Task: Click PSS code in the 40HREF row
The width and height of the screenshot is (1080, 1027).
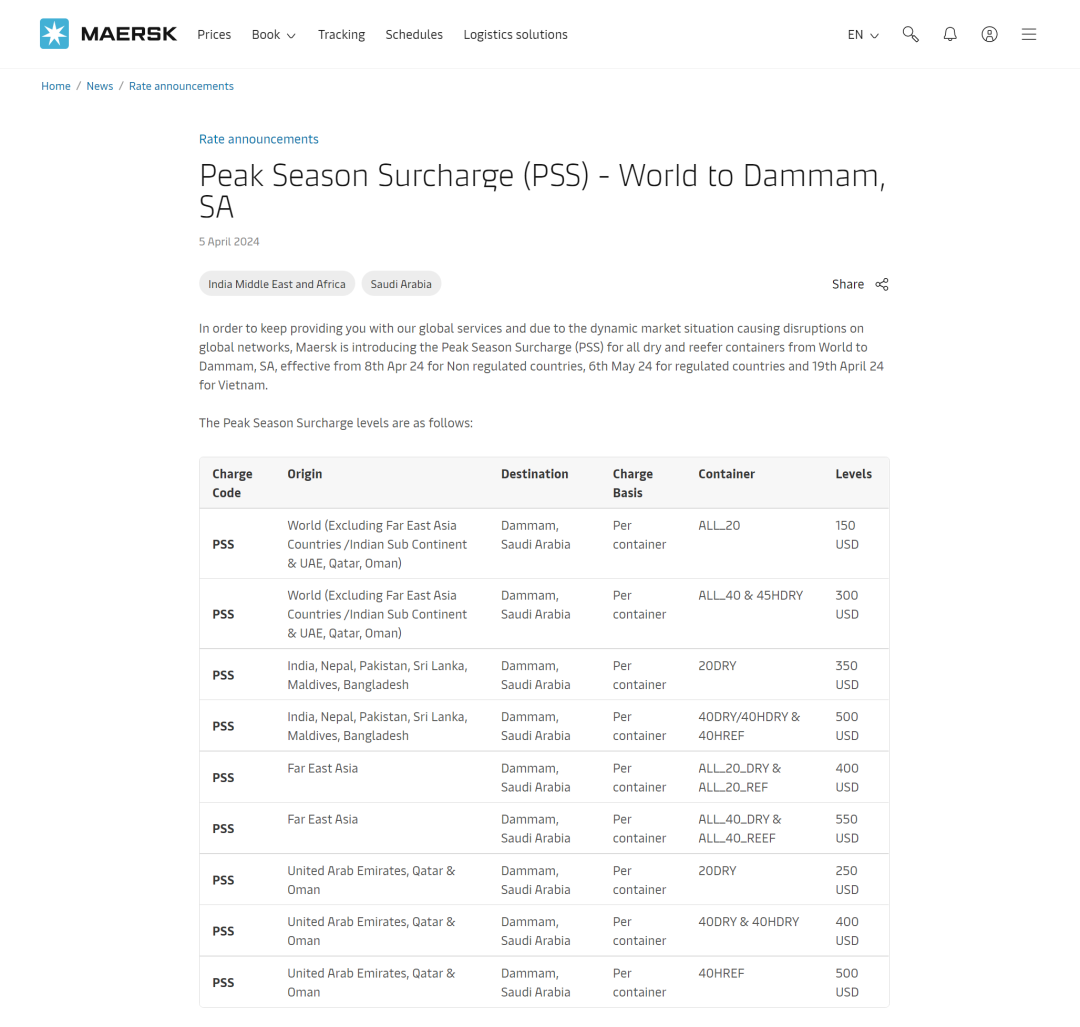Action: pos(223,982)
